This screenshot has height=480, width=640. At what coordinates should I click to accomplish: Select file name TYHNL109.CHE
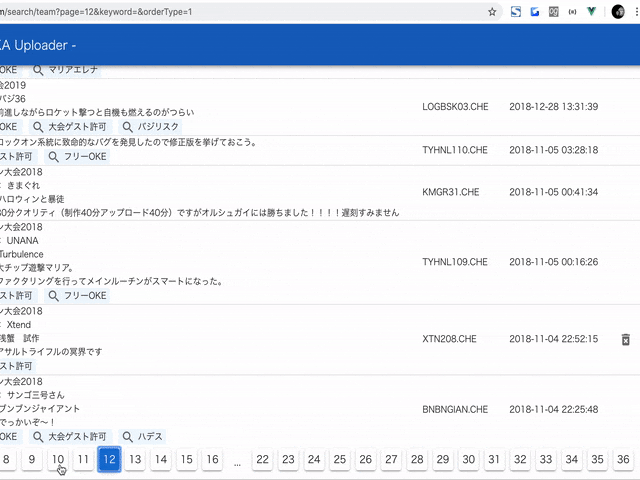click(x=455, y=262)
